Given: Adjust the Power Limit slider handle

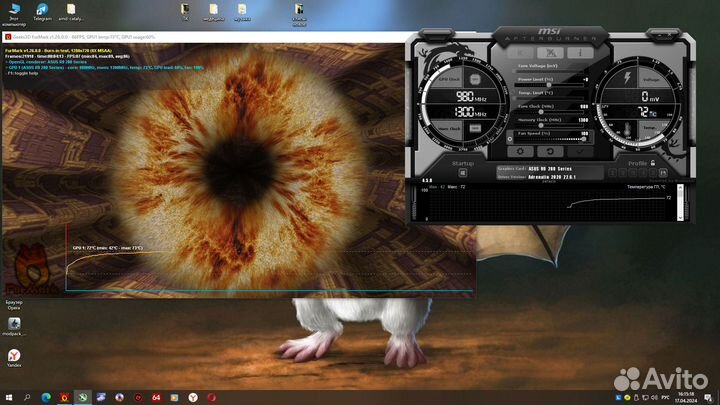Looking at the screenshot, I should click(x=549, y=85).
